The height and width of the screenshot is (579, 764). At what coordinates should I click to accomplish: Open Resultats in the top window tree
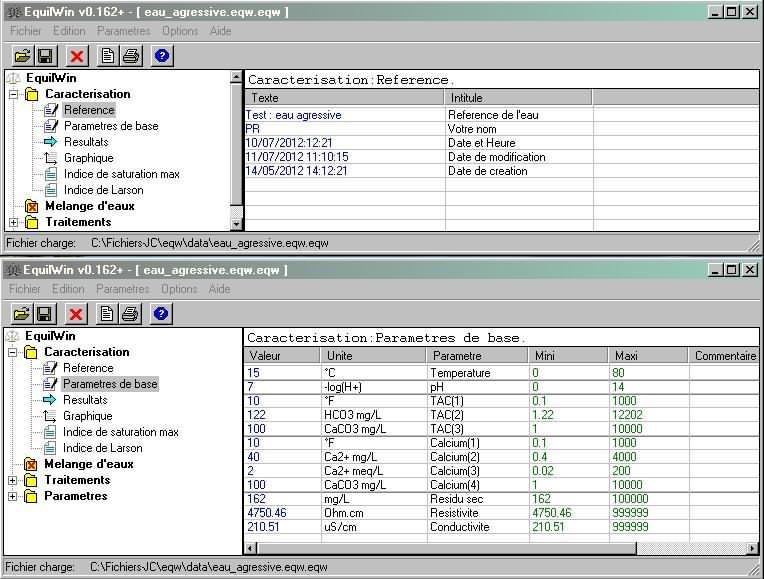pos(86,142)
